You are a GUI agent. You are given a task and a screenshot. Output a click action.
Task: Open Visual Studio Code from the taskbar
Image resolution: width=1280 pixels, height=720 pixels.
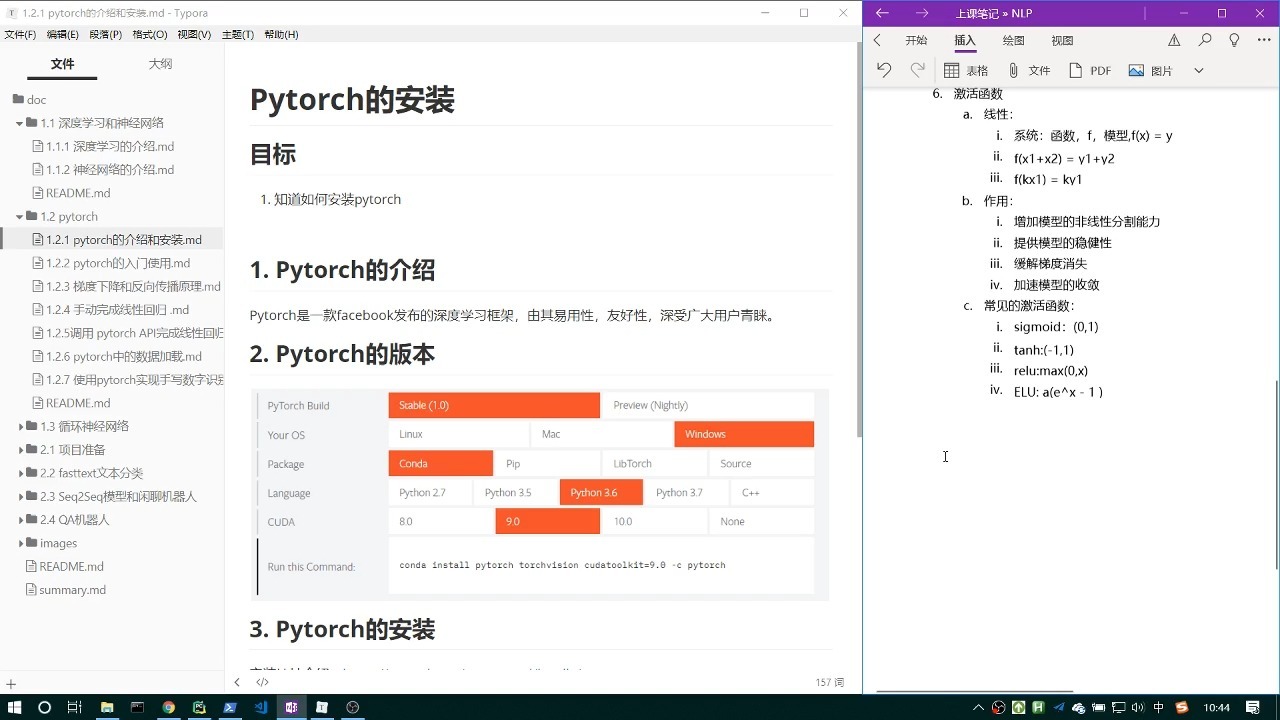260,707
